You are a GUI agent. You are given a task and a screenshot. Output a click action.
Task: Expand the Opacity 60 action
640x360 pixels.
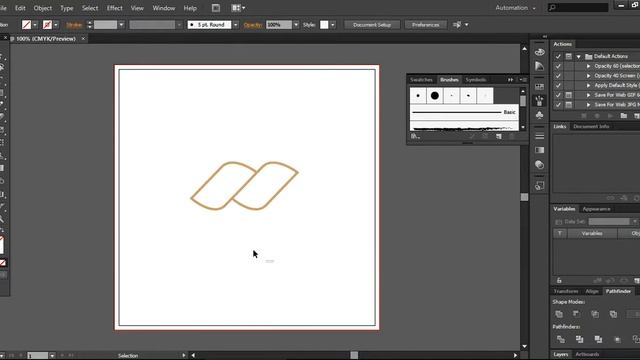pyautogui.click(x=589, y=66)
